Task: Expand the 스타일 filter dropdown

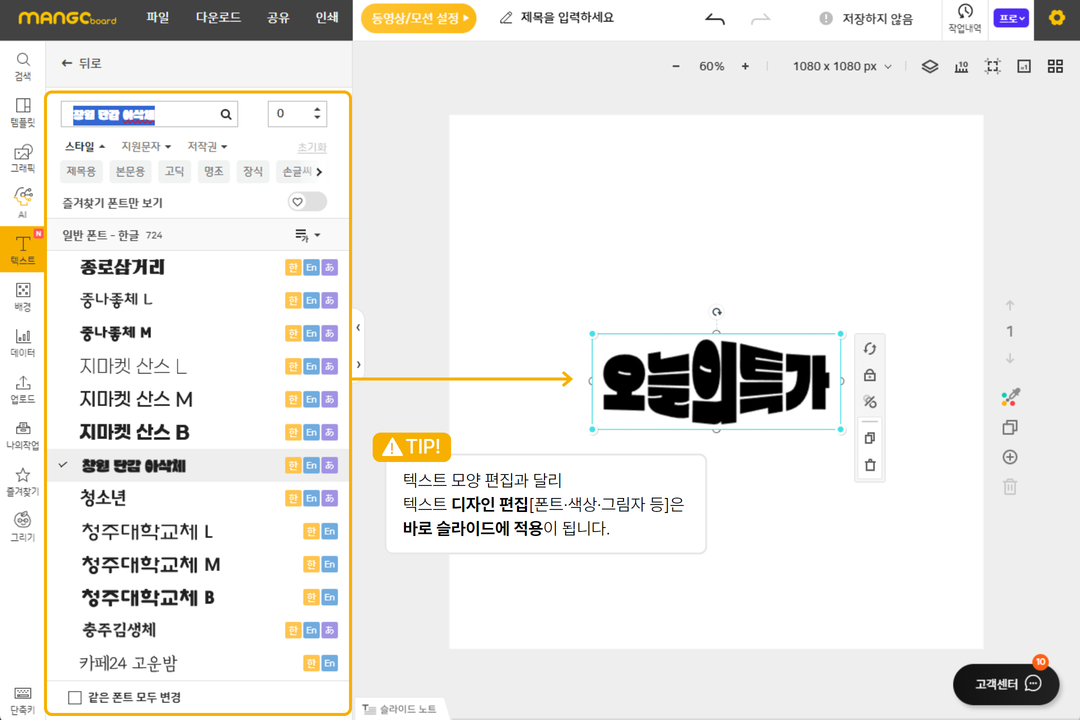Action: point(85,147)
